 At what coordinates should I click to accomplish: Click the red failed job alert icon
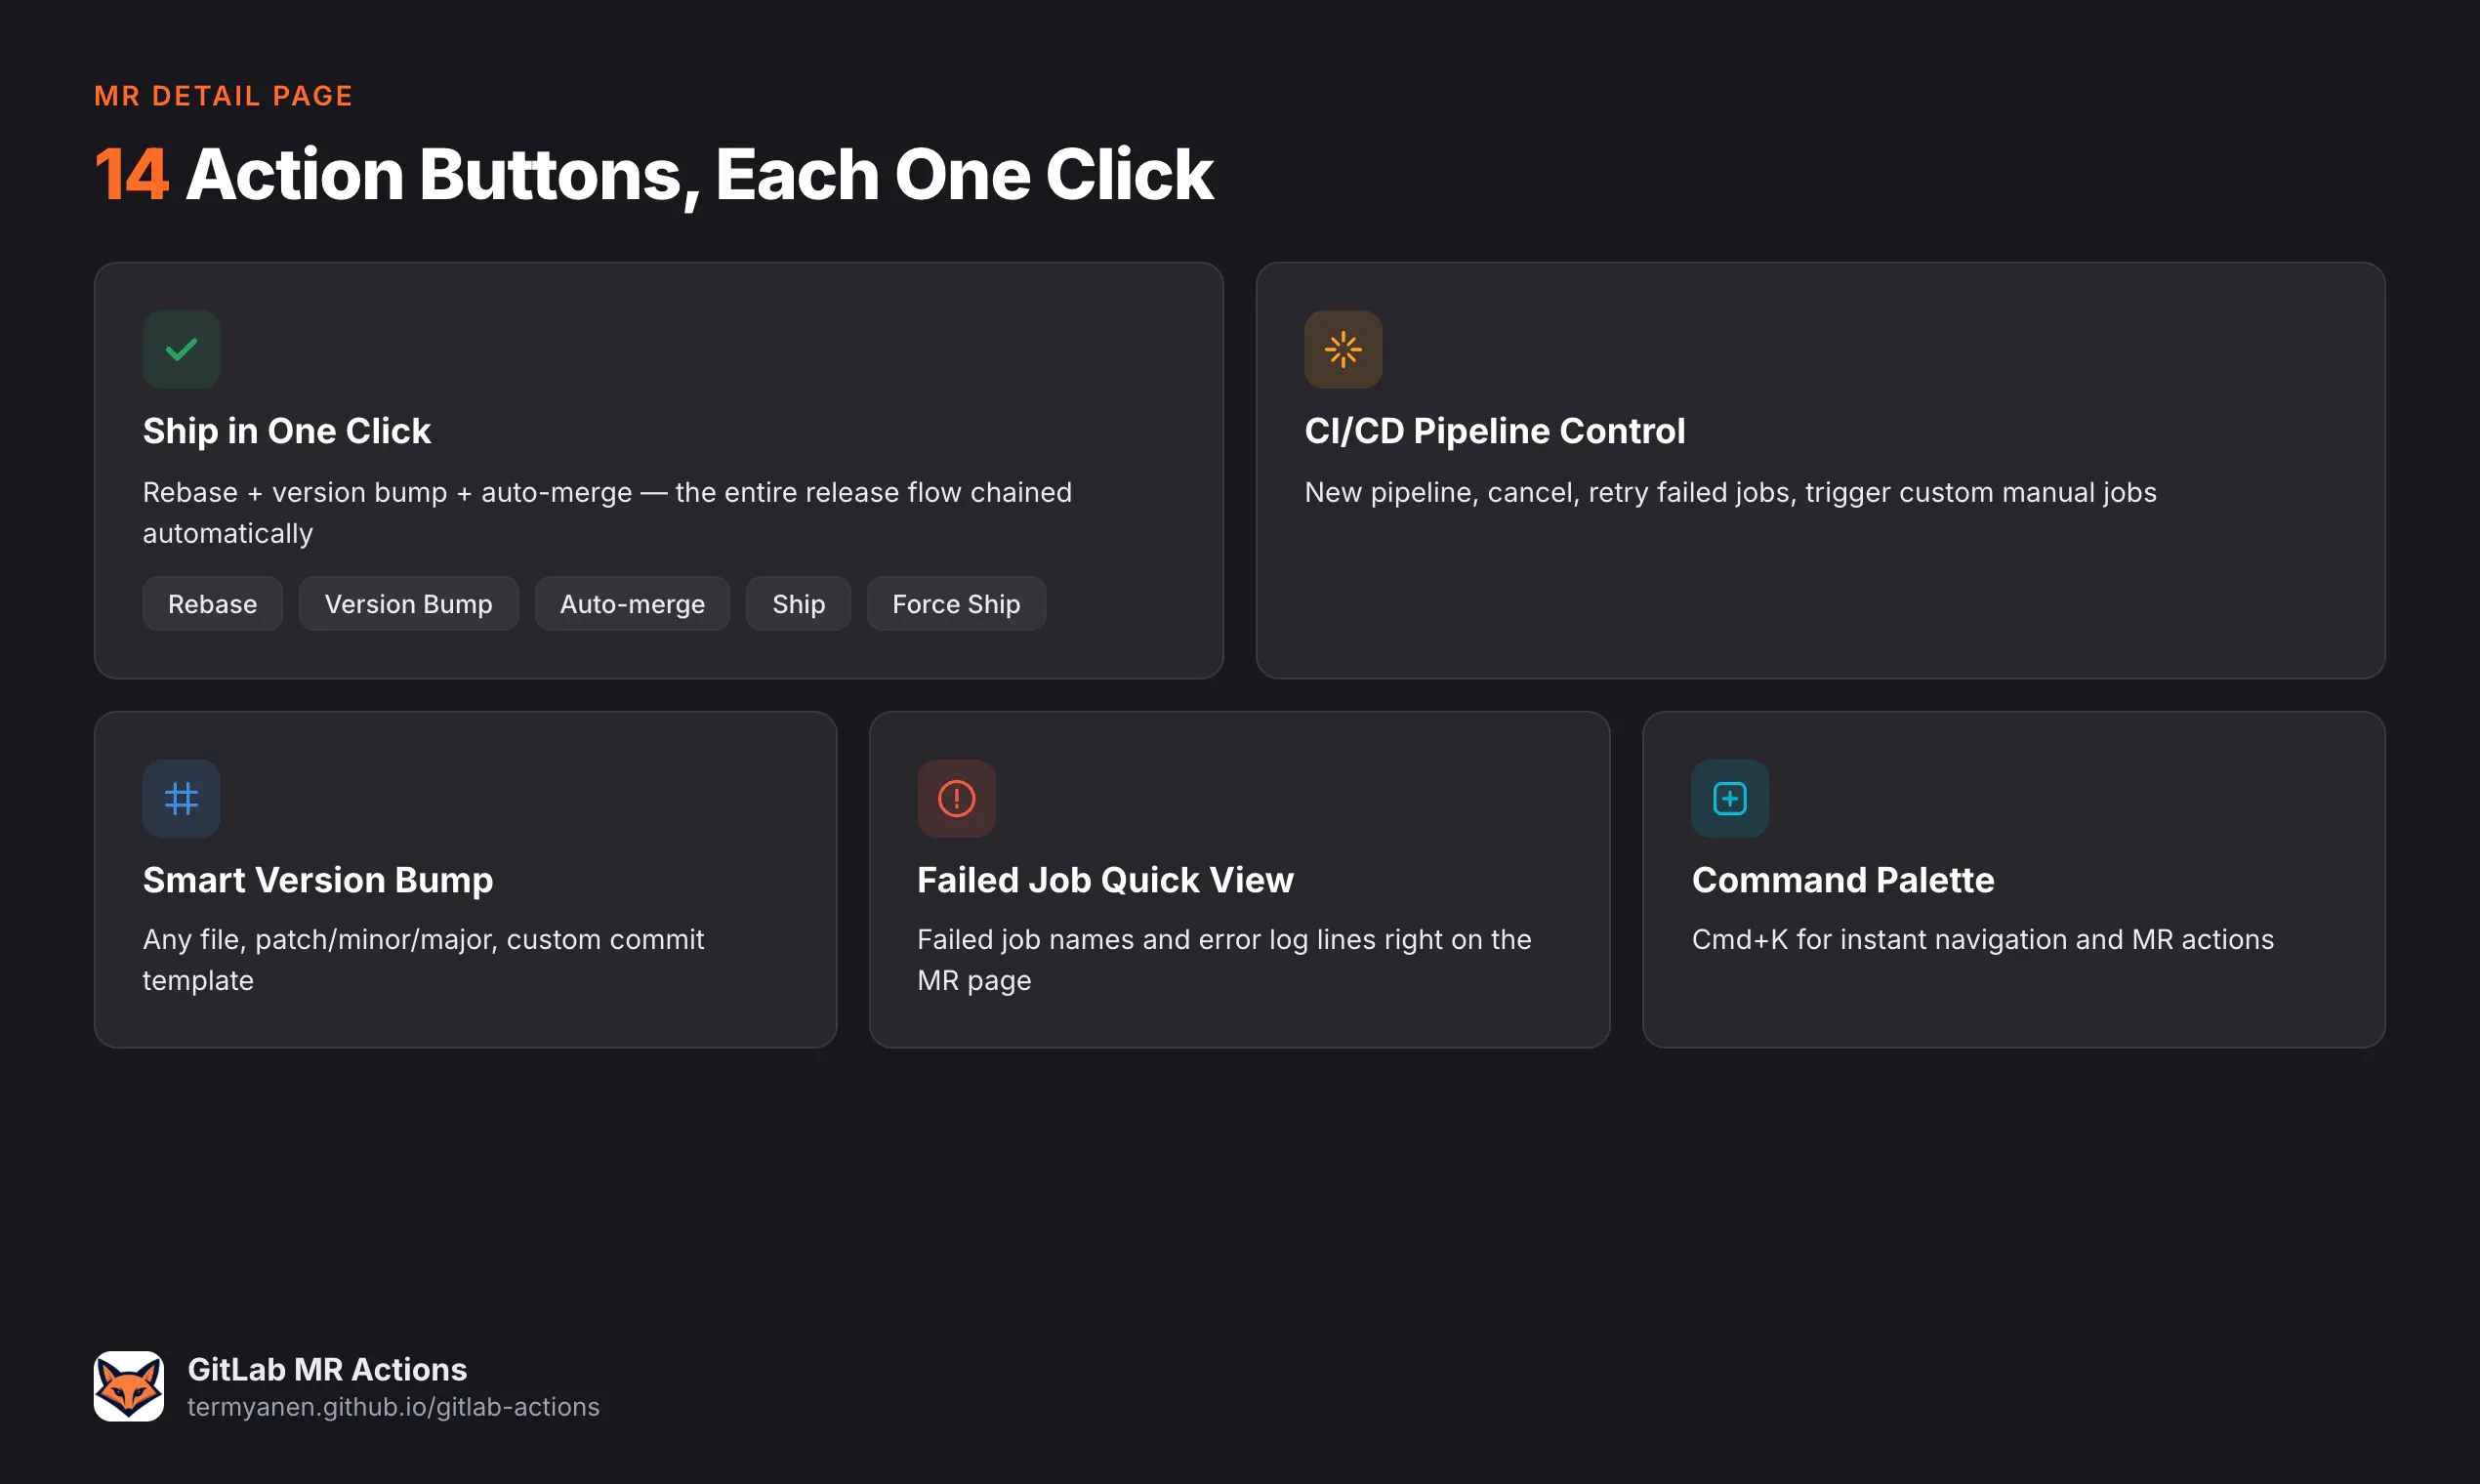pyautogui.click(x=956, y=798)
